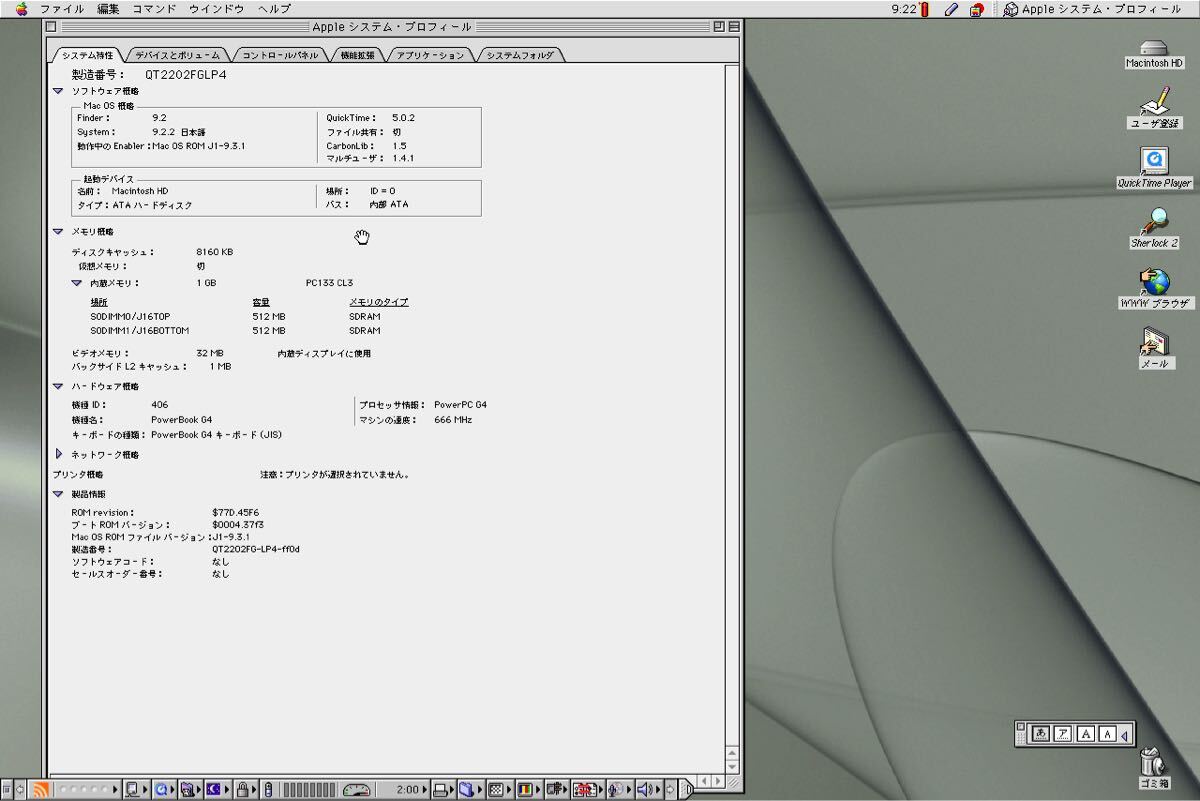Collapse the メモリ概略 section
This screenshot has width=1200, height=801.
58,231
